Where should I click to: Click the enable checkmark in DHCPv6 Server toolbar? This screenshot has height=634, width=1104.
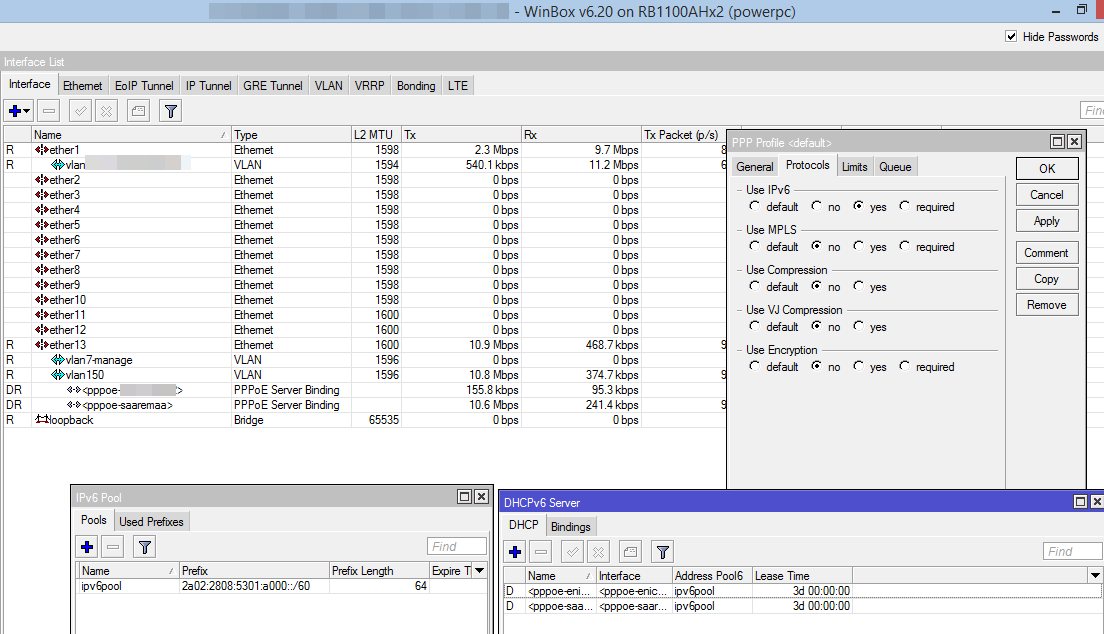coord(572,552)
